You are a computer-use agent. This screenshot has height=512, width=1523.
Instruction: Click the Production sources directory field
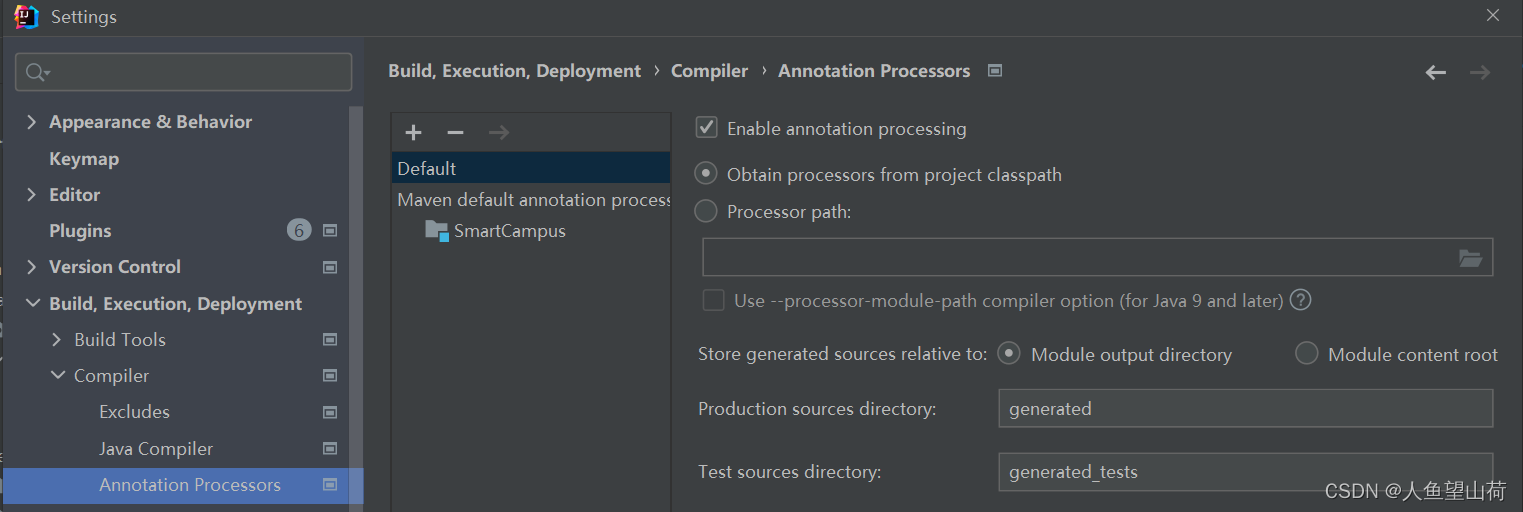[x=1244, y=408]
